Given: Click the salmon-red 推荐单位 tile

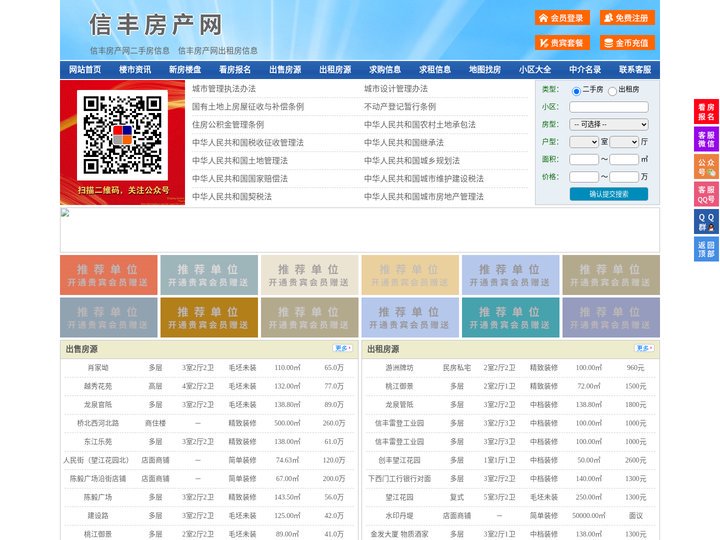Looking at the screenshot, I should tap(109, 275).
